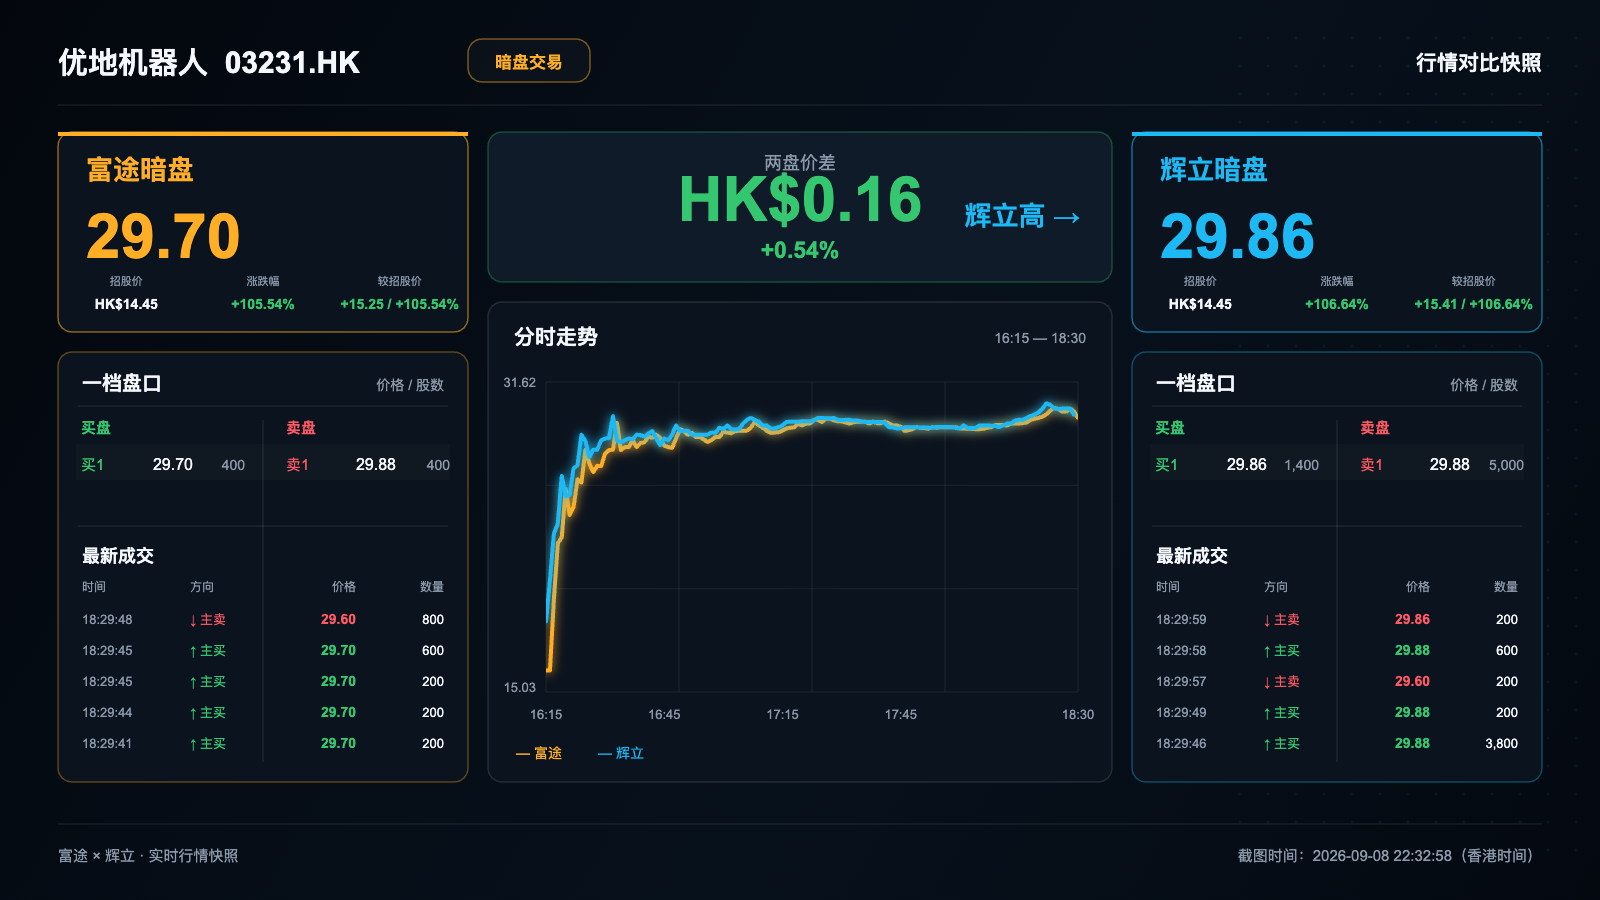1600x900 pixels.
Task: Click the 31.62 y-axis maximum label
Action: (520, 383)
